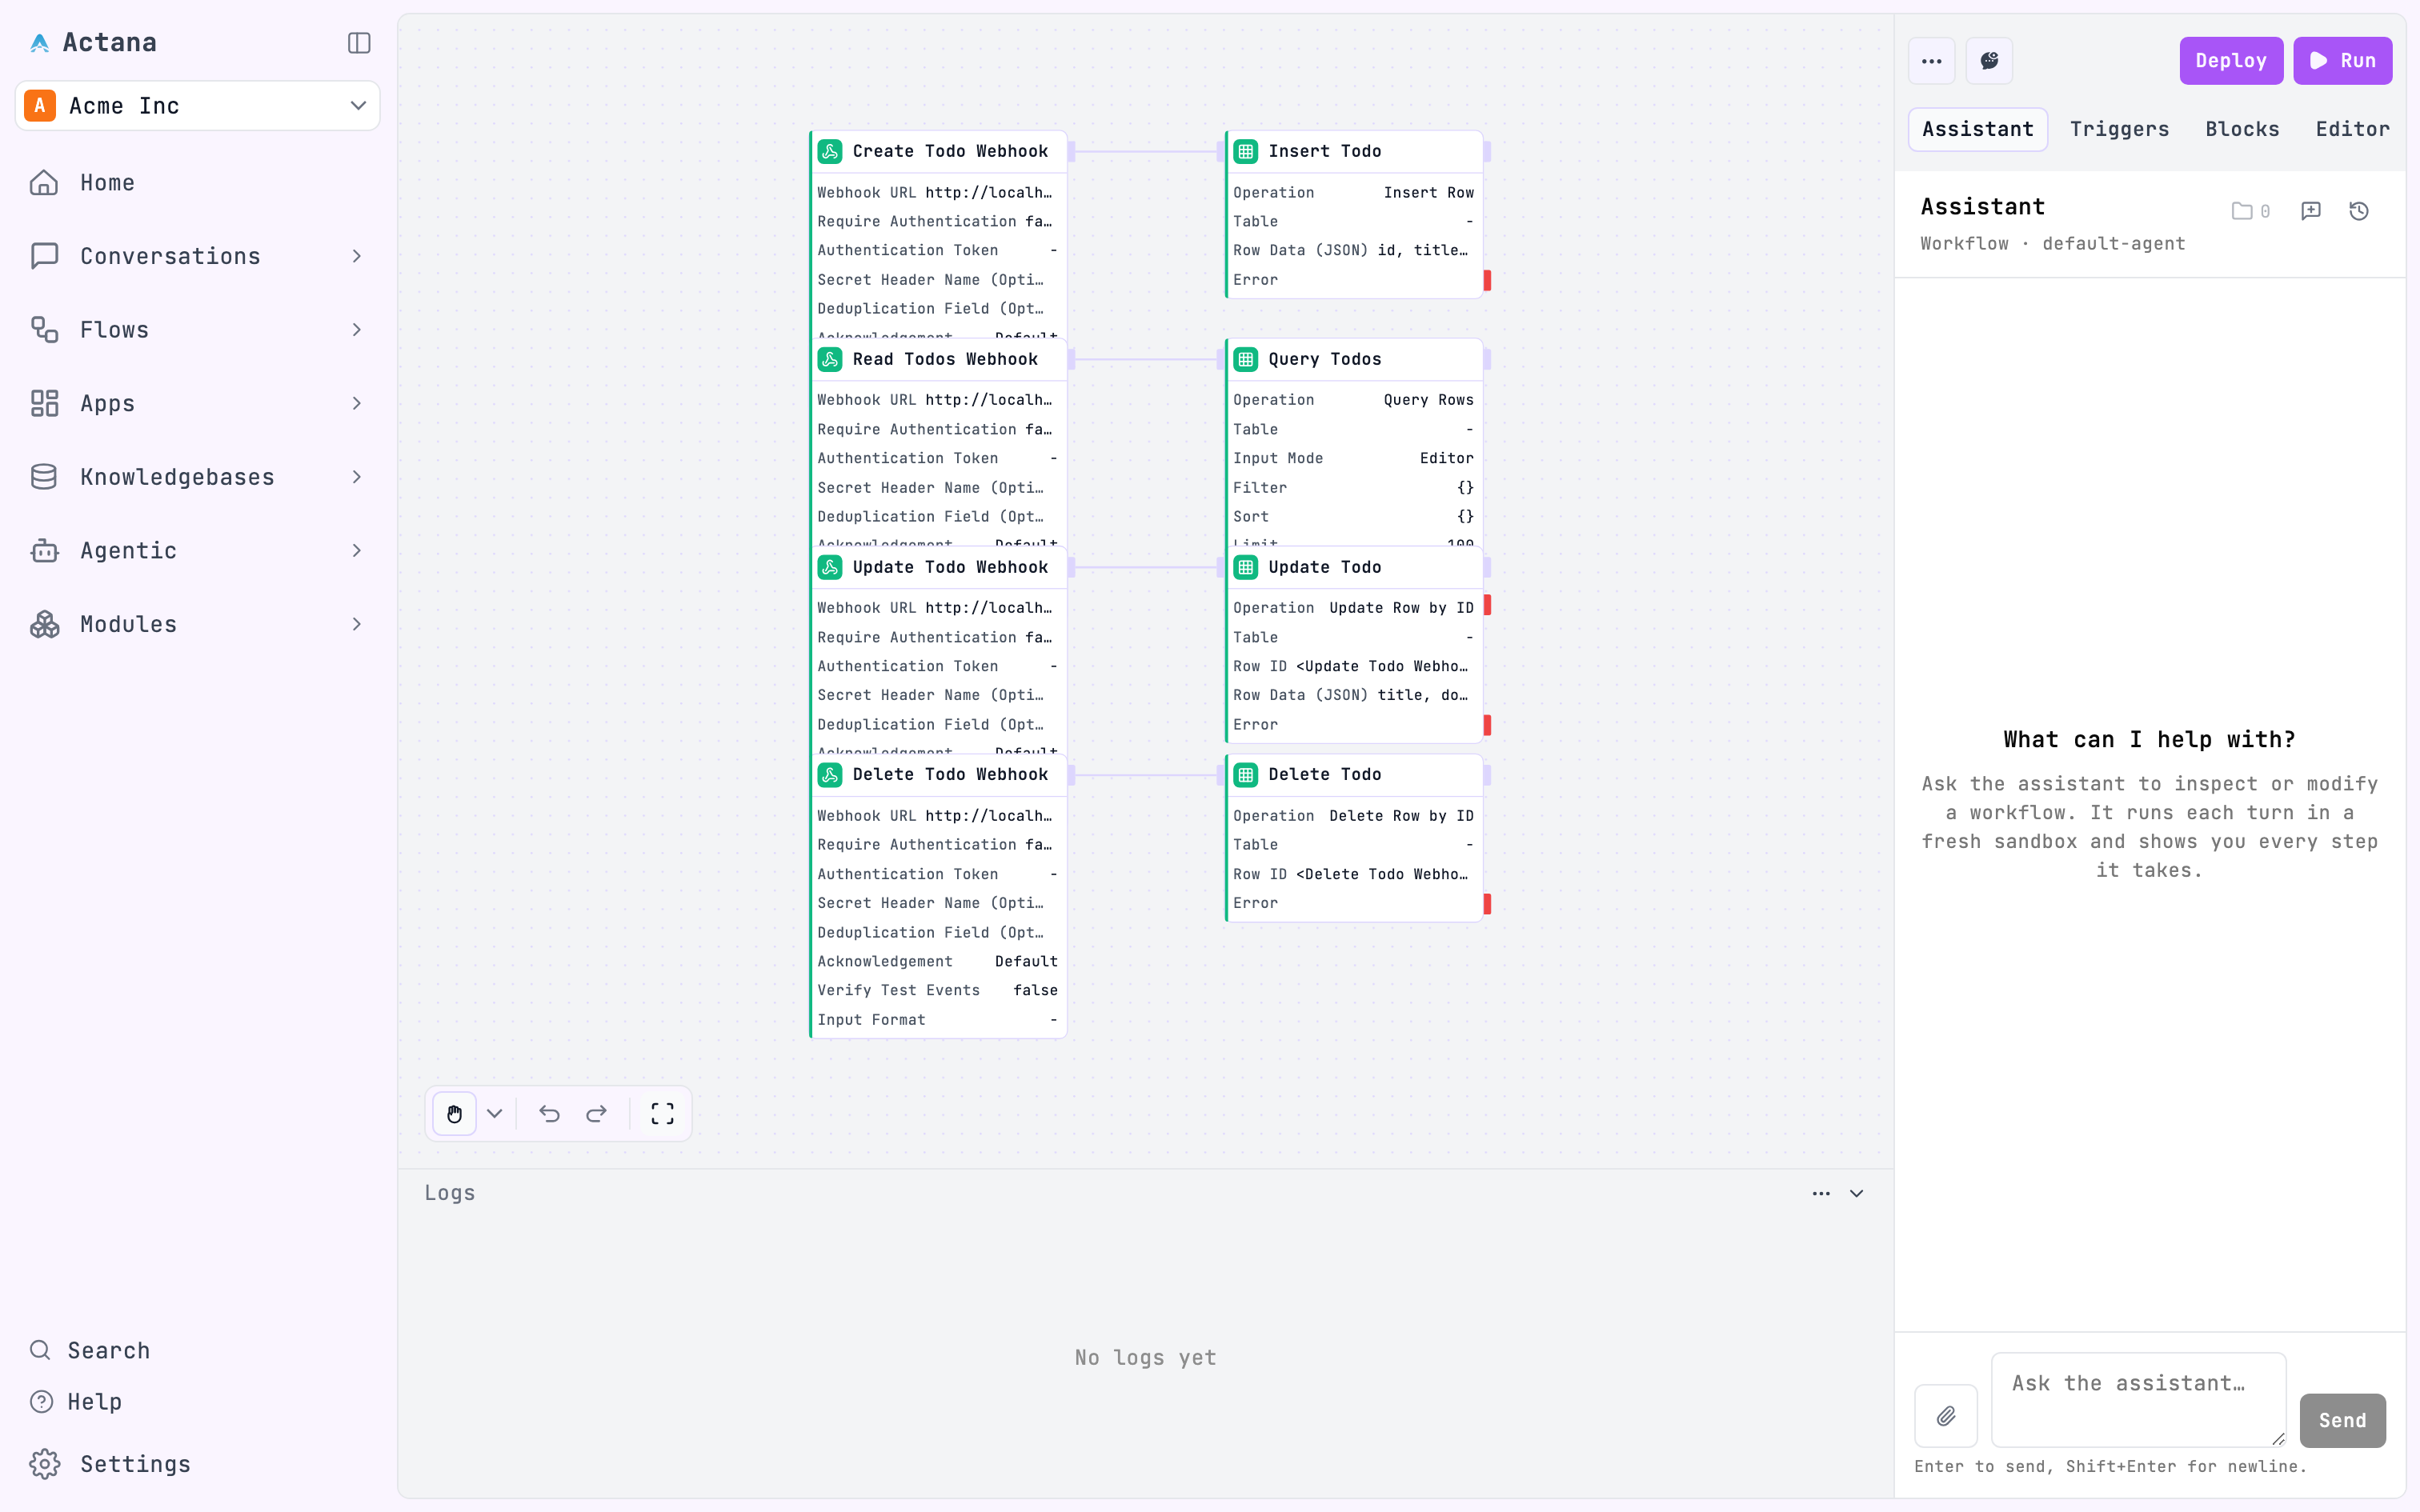Fit the canvas to view
Screen dimensions: 2420x1512
pyautogui.click(x=662, y=1114)
